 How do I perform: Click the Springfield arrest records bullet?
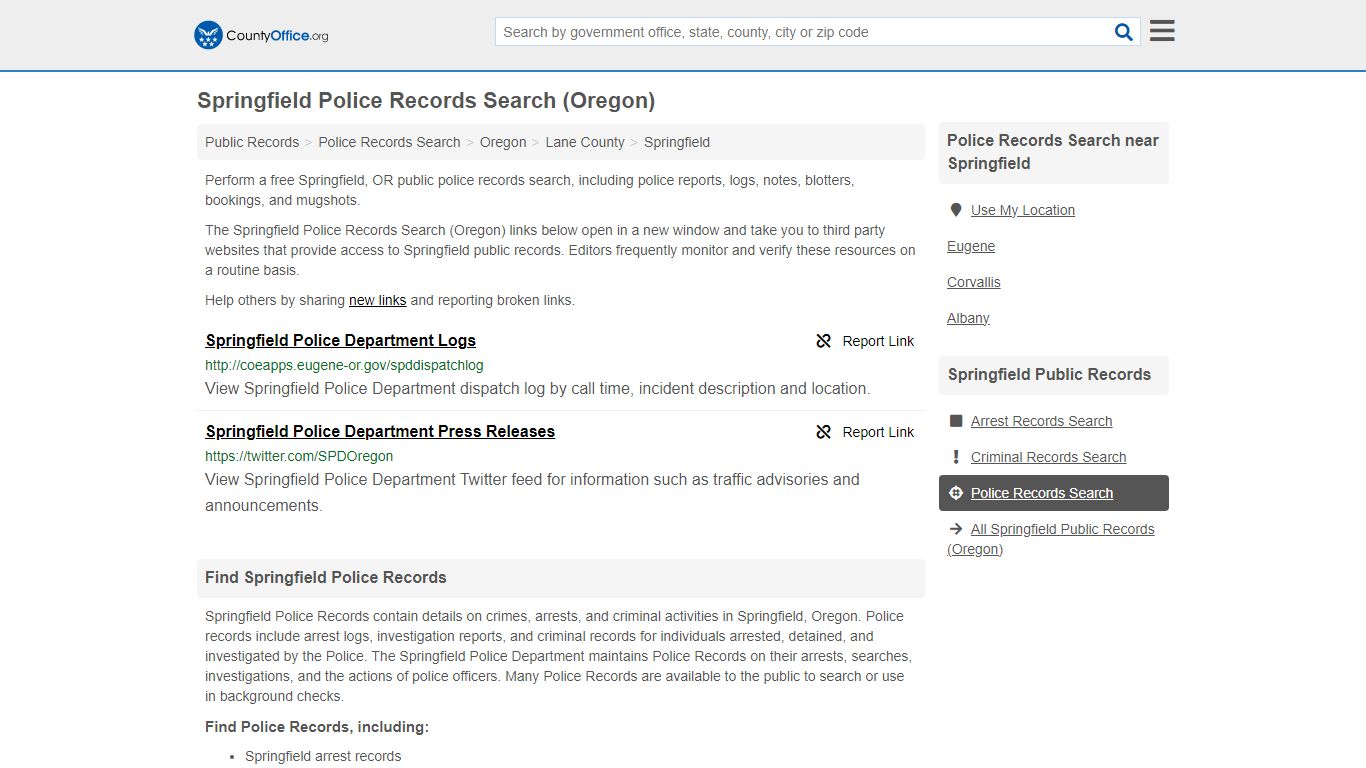[x=323, y=756]
